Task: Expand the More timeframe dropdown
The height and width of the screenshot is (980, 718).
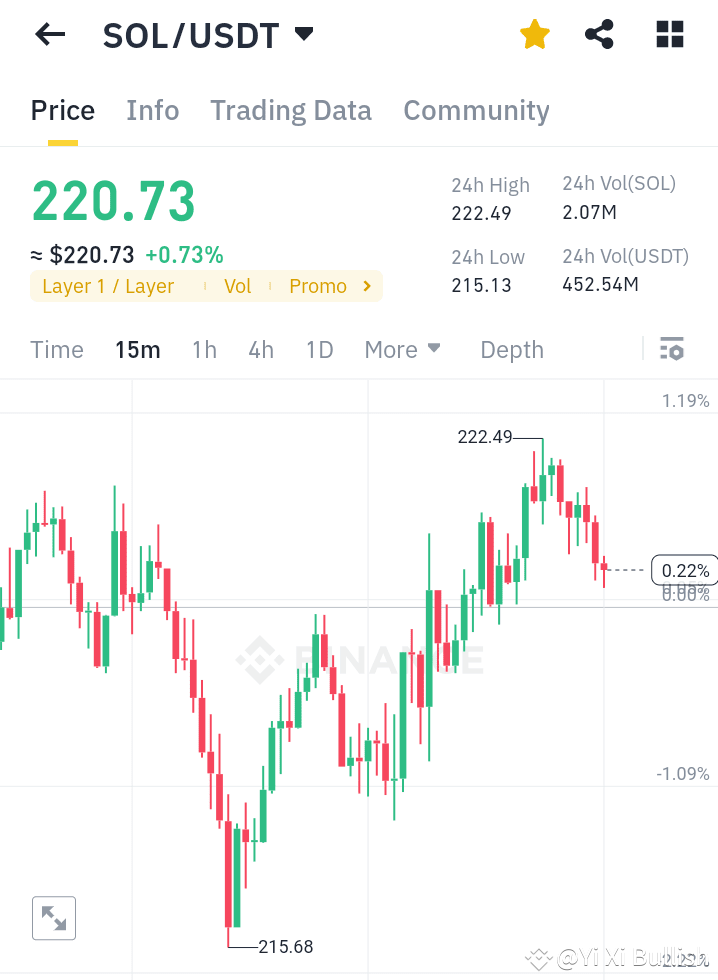Action: point(401,349)
